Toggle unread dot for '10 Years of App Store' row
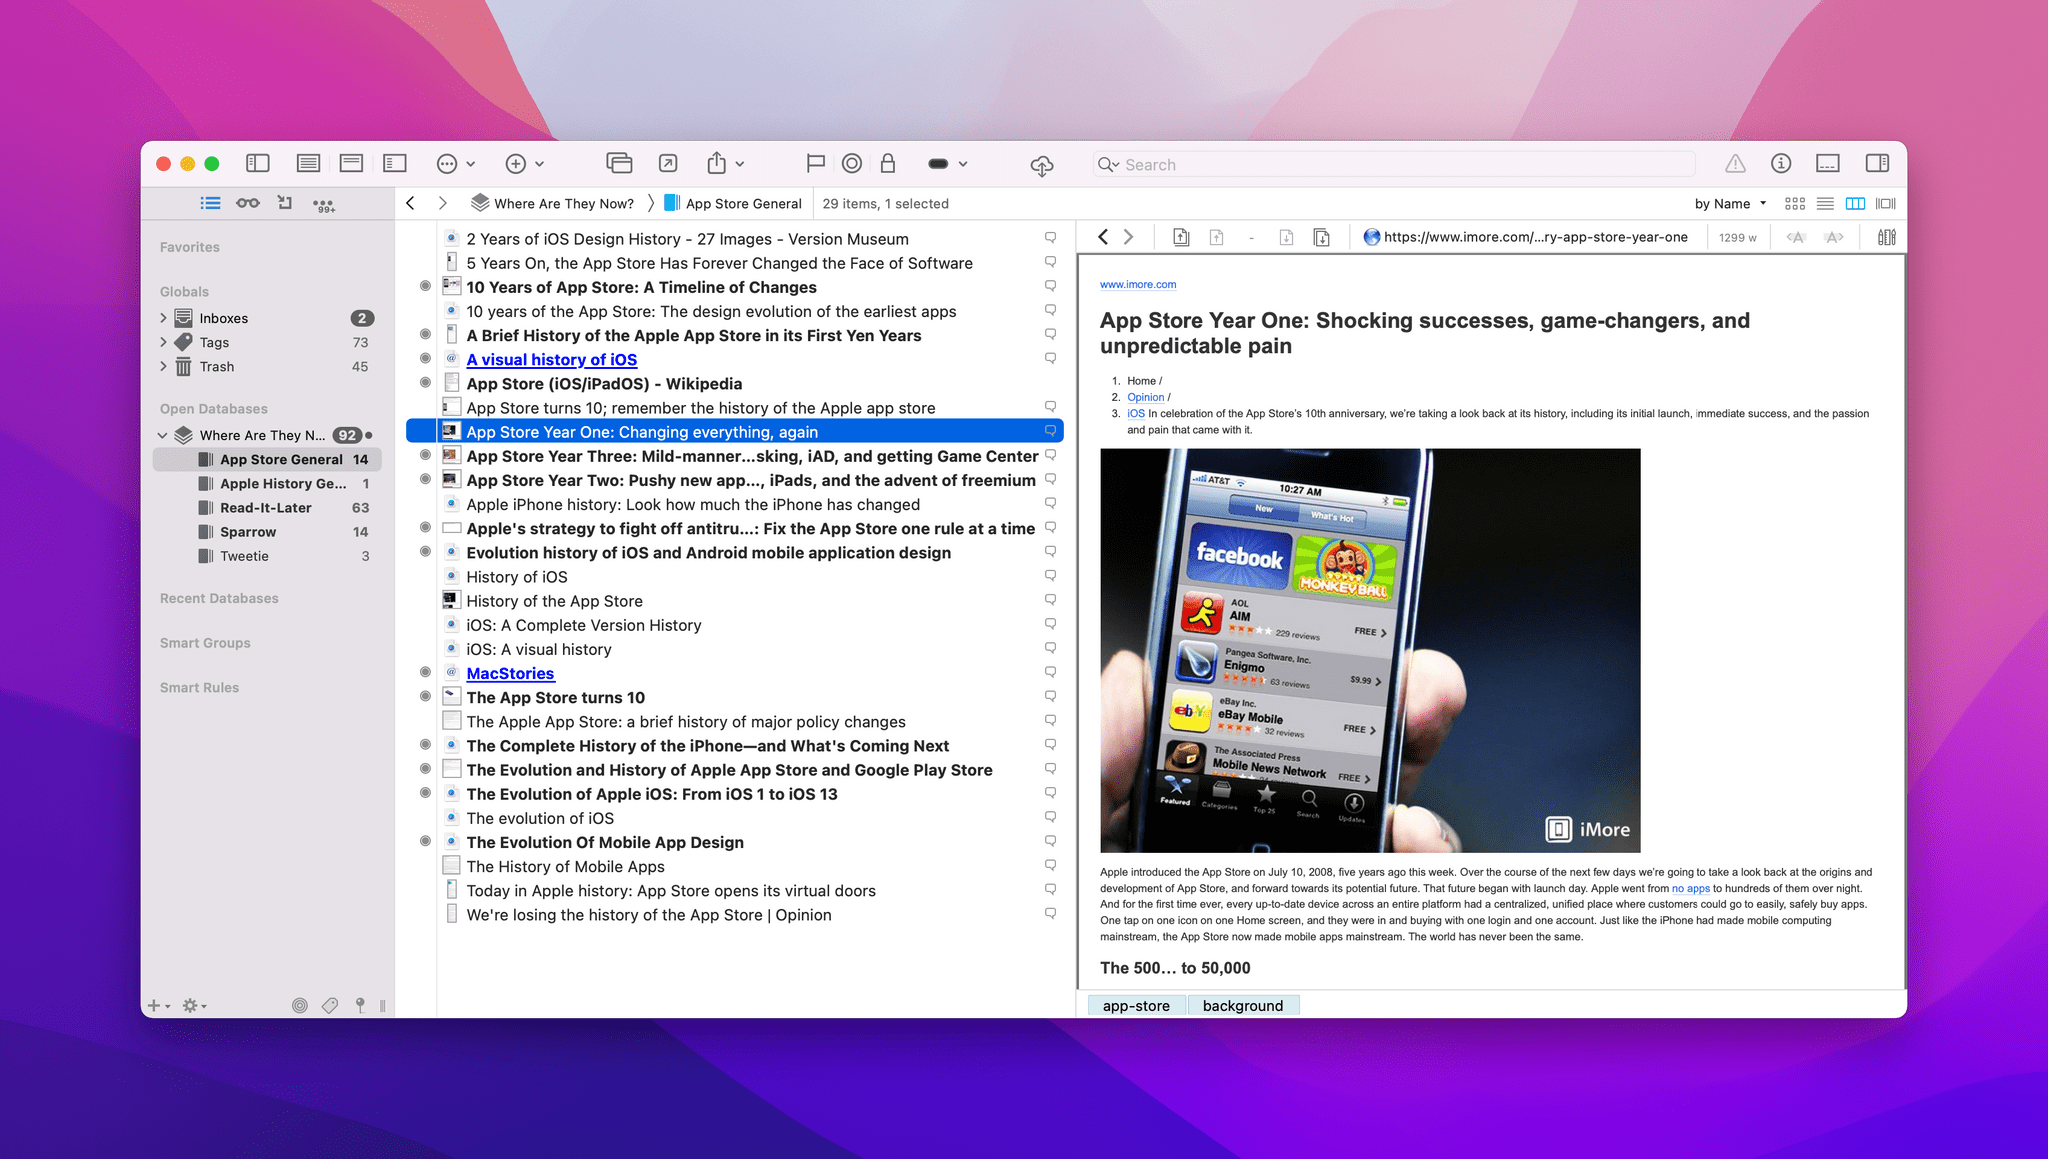This screenshot has width=2048, height=1159. [x=425, y=286]
